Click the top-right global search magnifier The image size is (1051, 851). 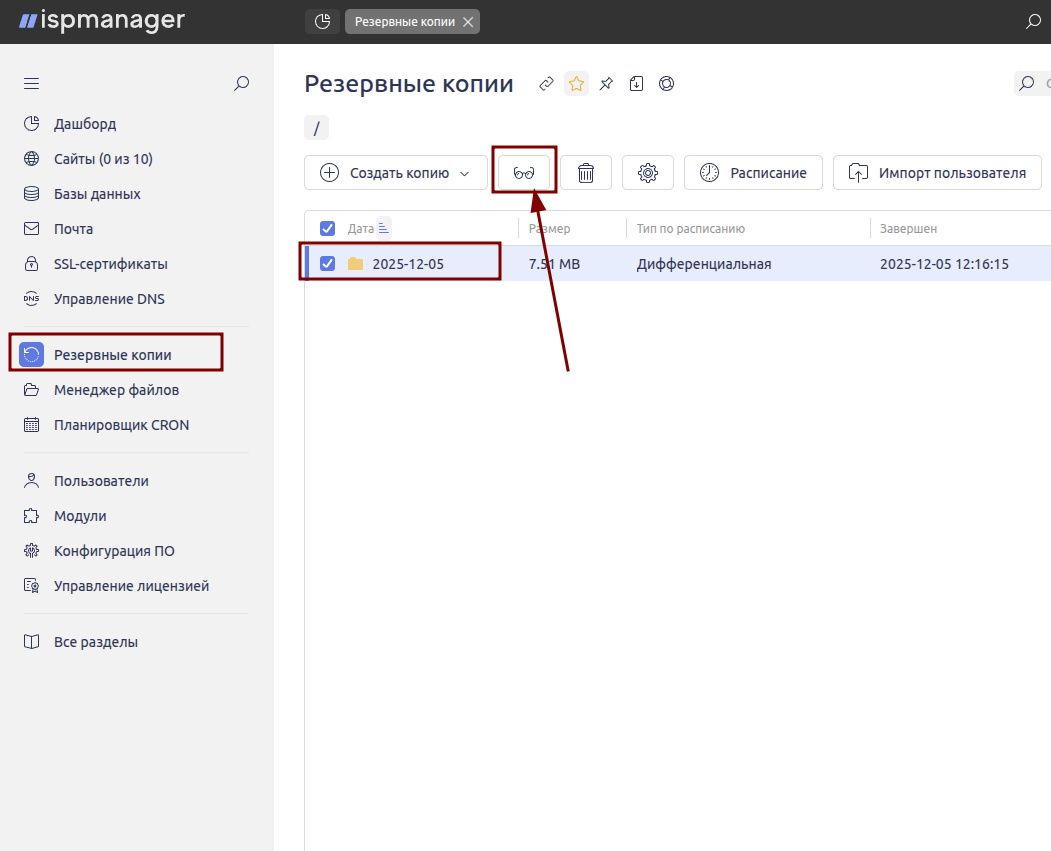1033,22
